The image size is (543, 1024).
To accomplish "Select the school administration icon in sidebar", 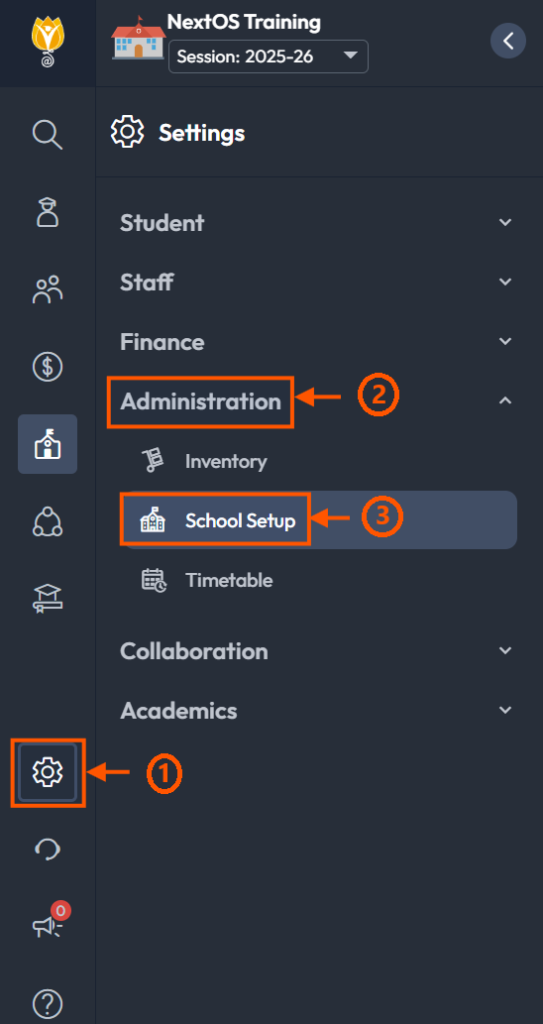I will [x=47, y=444].
